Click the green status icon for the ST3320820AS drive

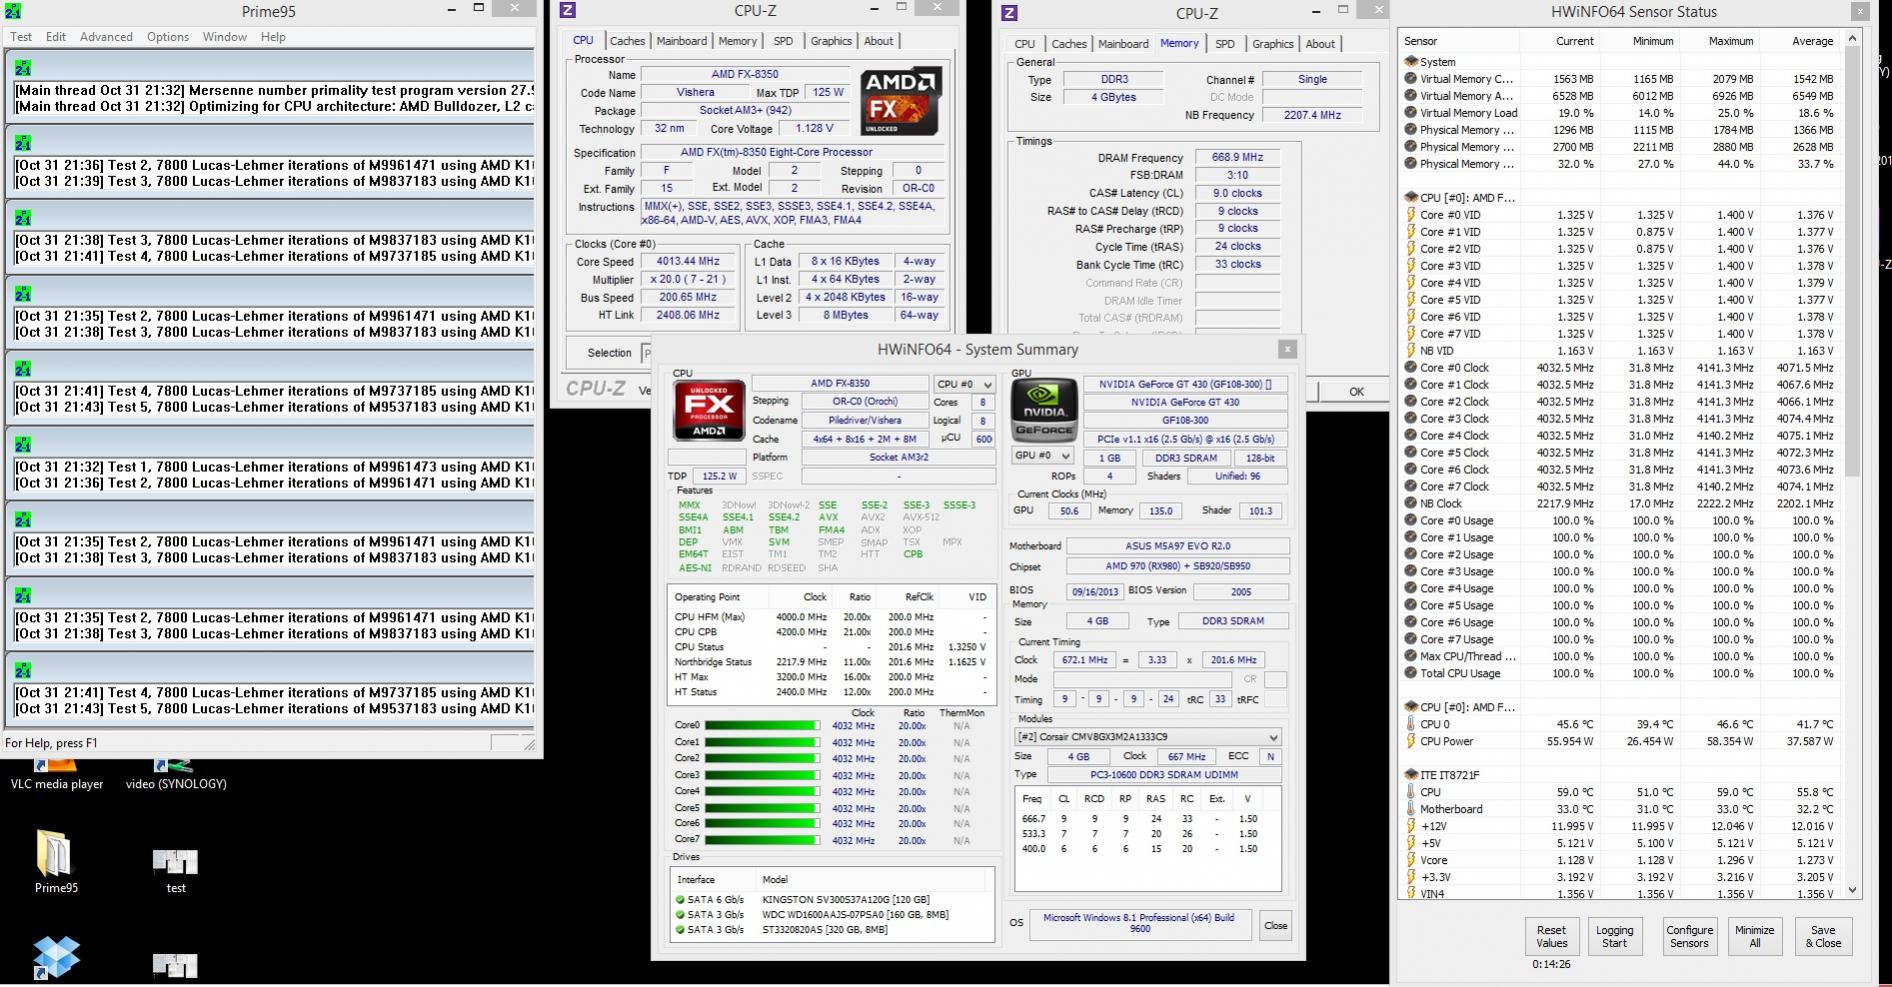[681, 930]
